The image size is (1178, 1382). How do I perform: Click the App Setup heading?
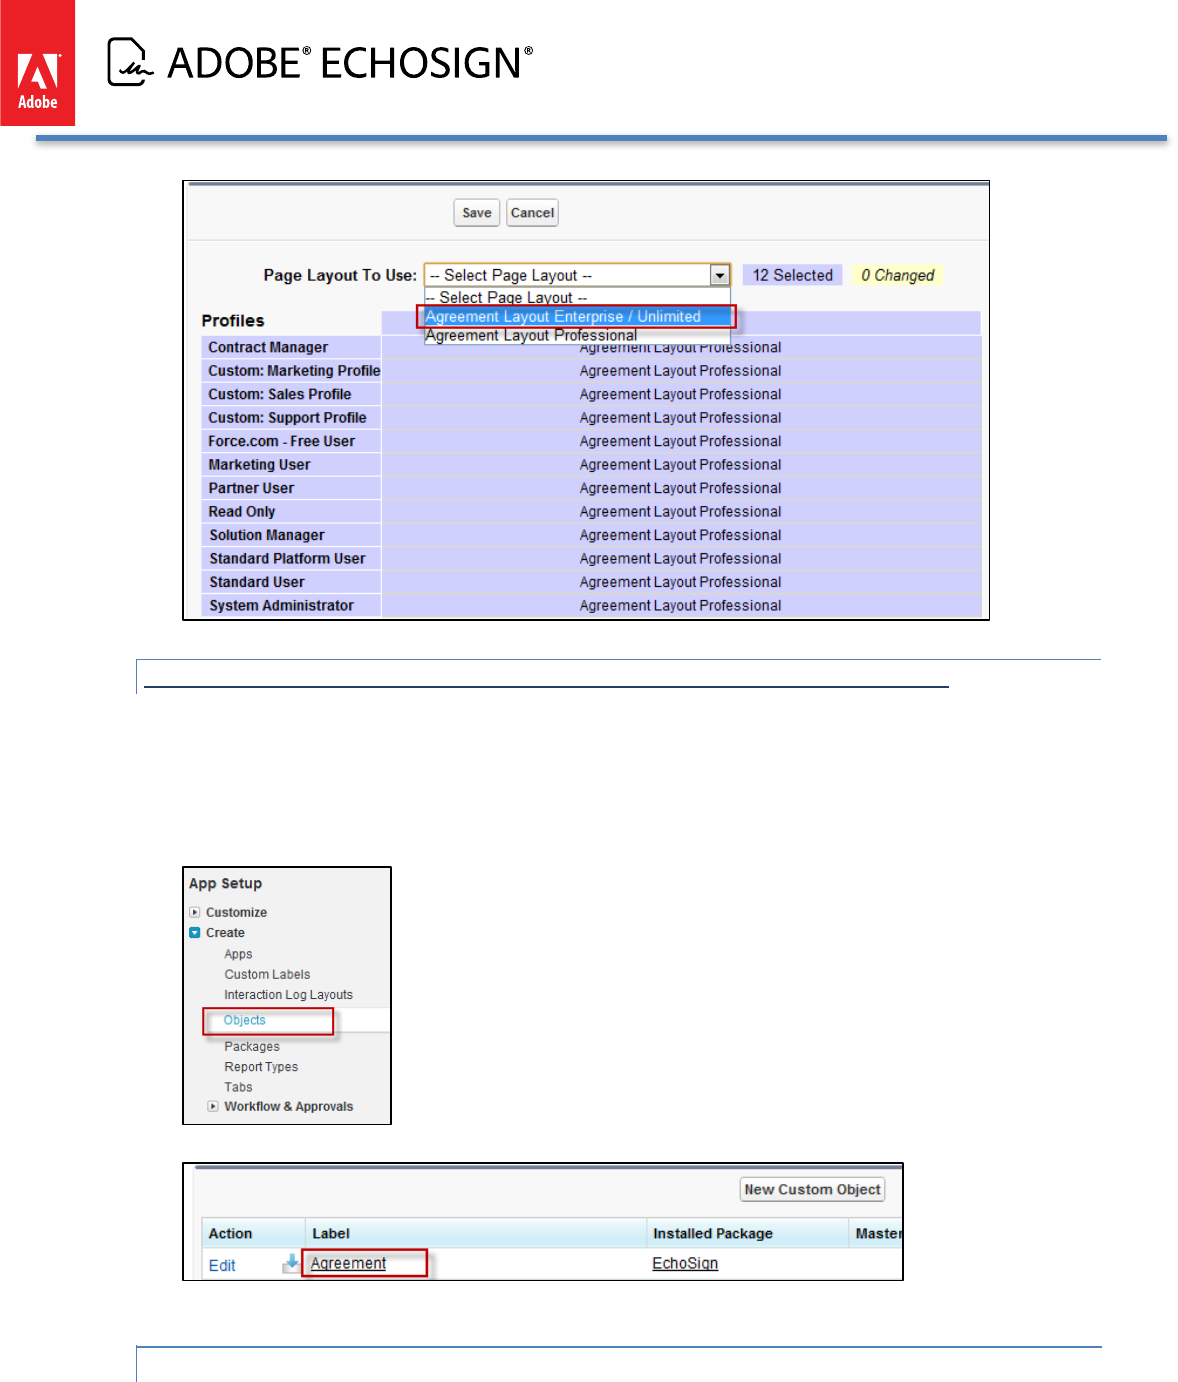225,884
